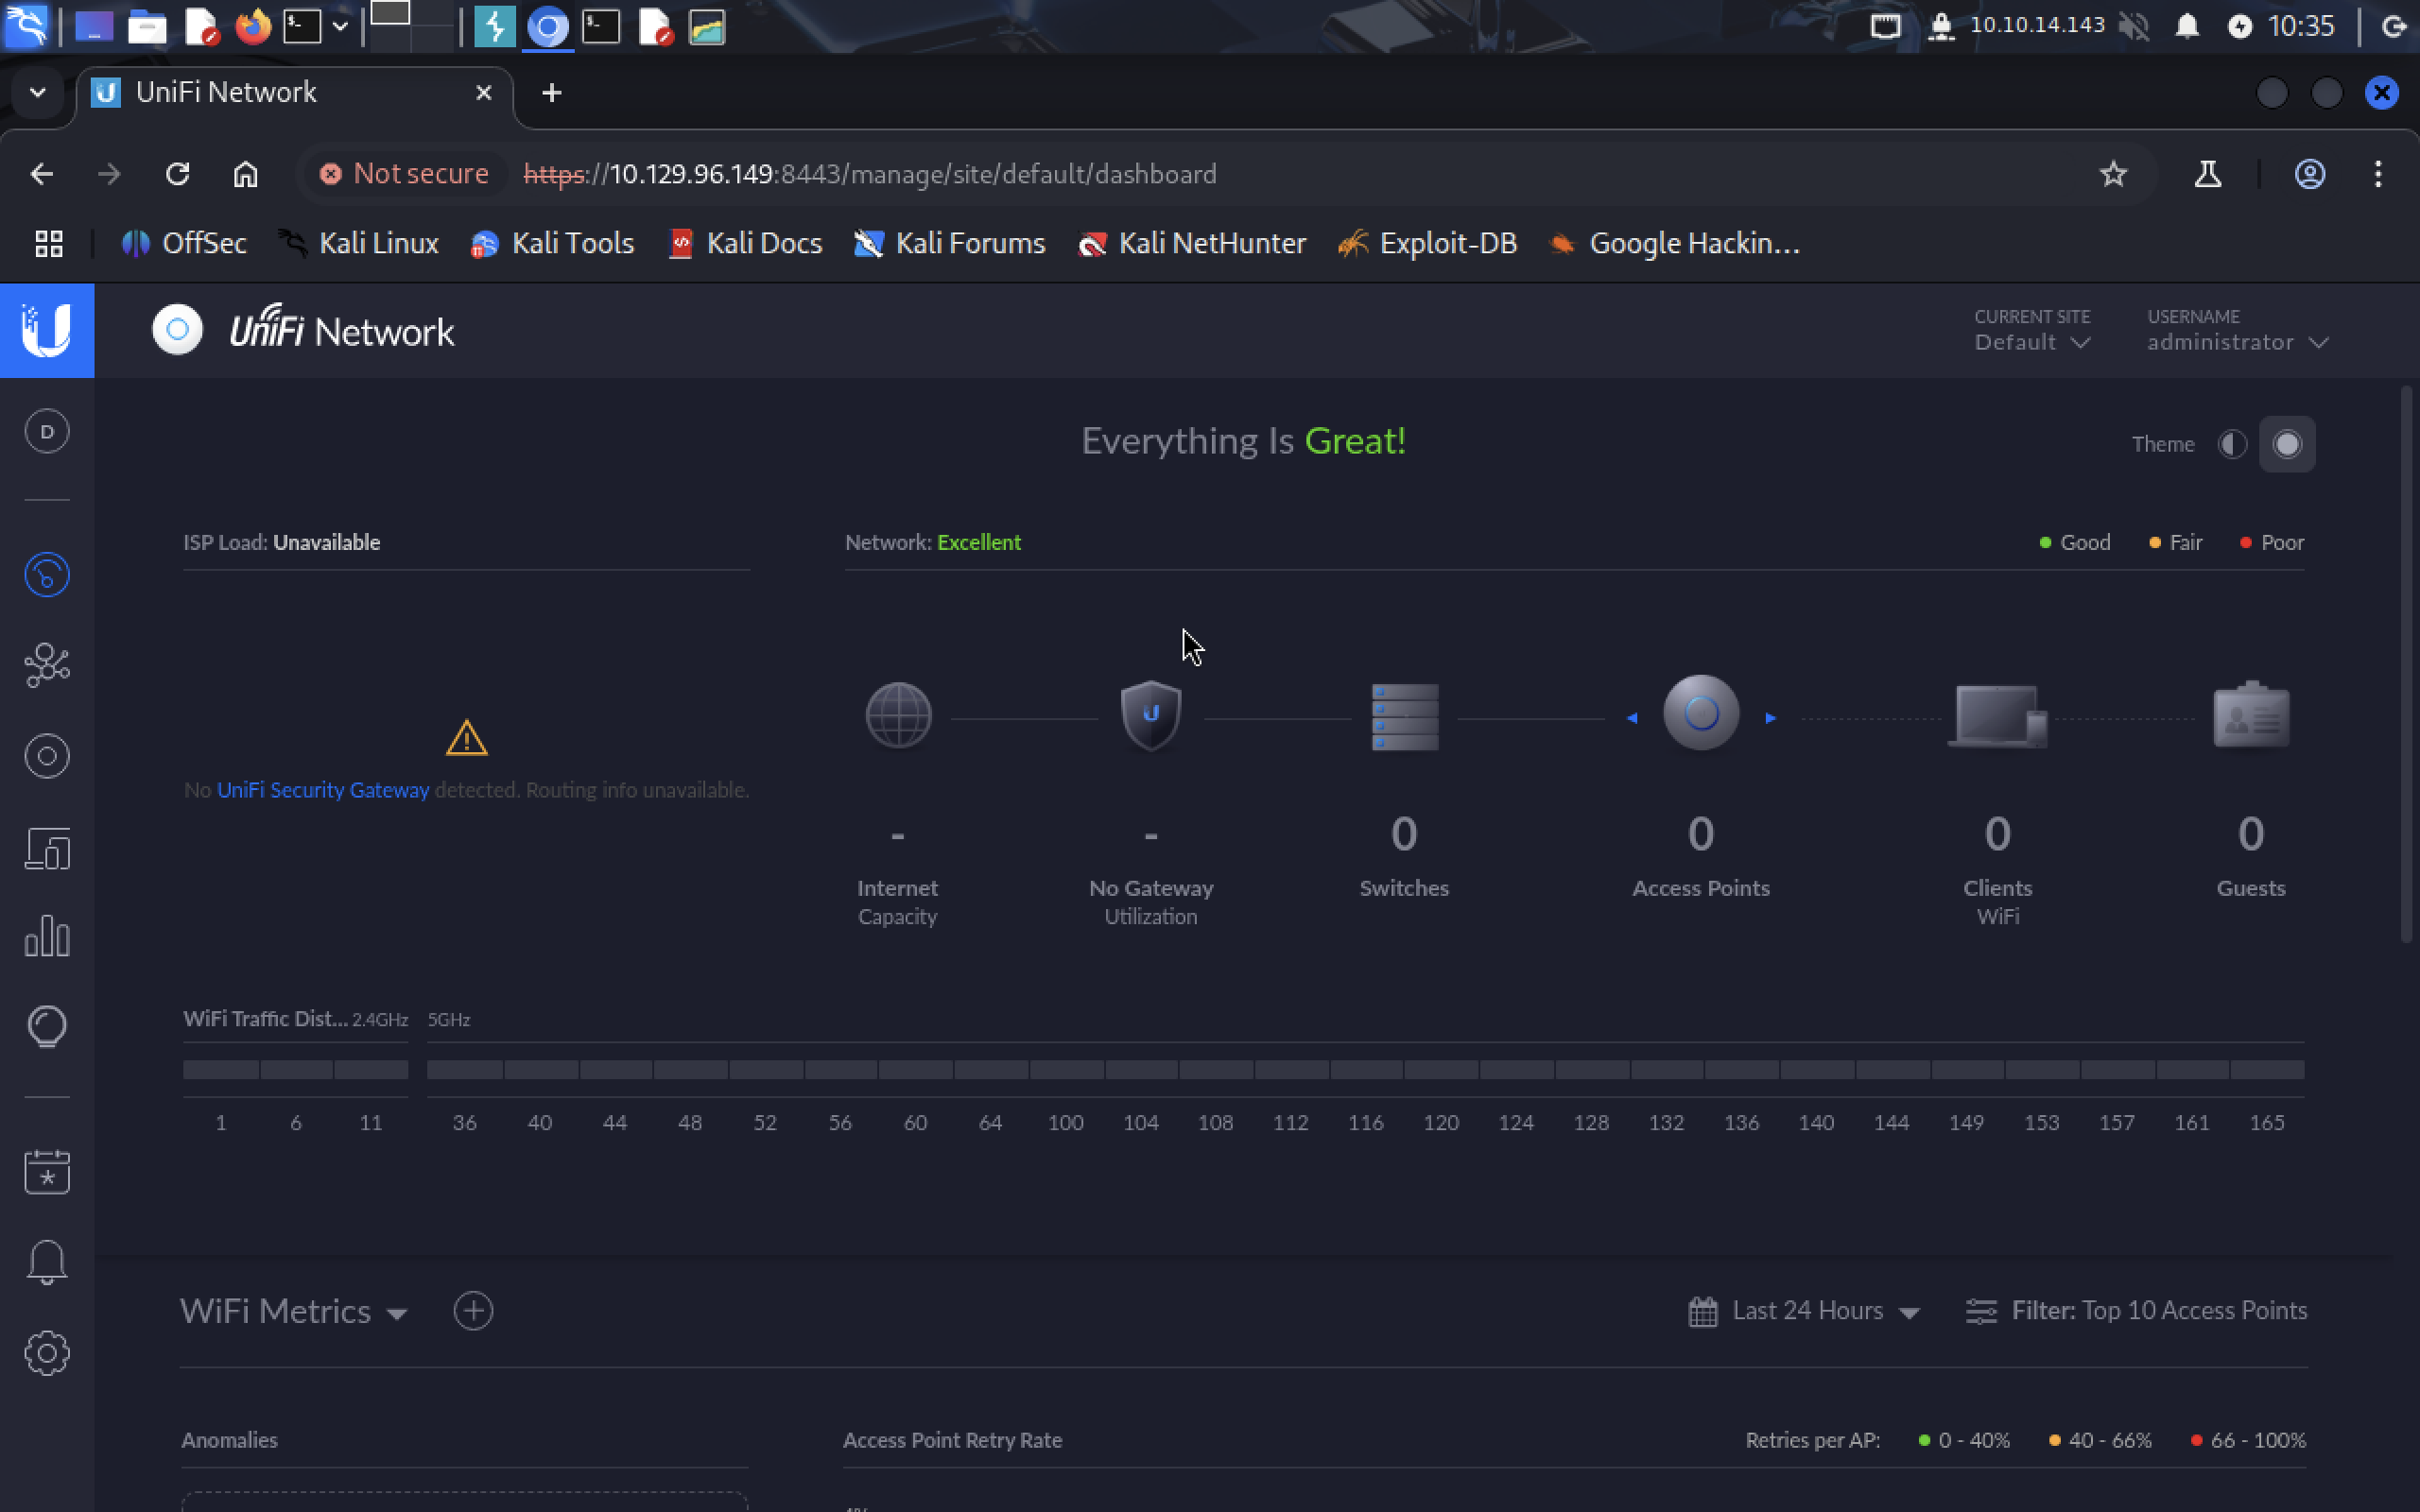Screen dimensions: 2420x1512
Task: Click the muted volume tray icon
Action: click(2134, 26)
